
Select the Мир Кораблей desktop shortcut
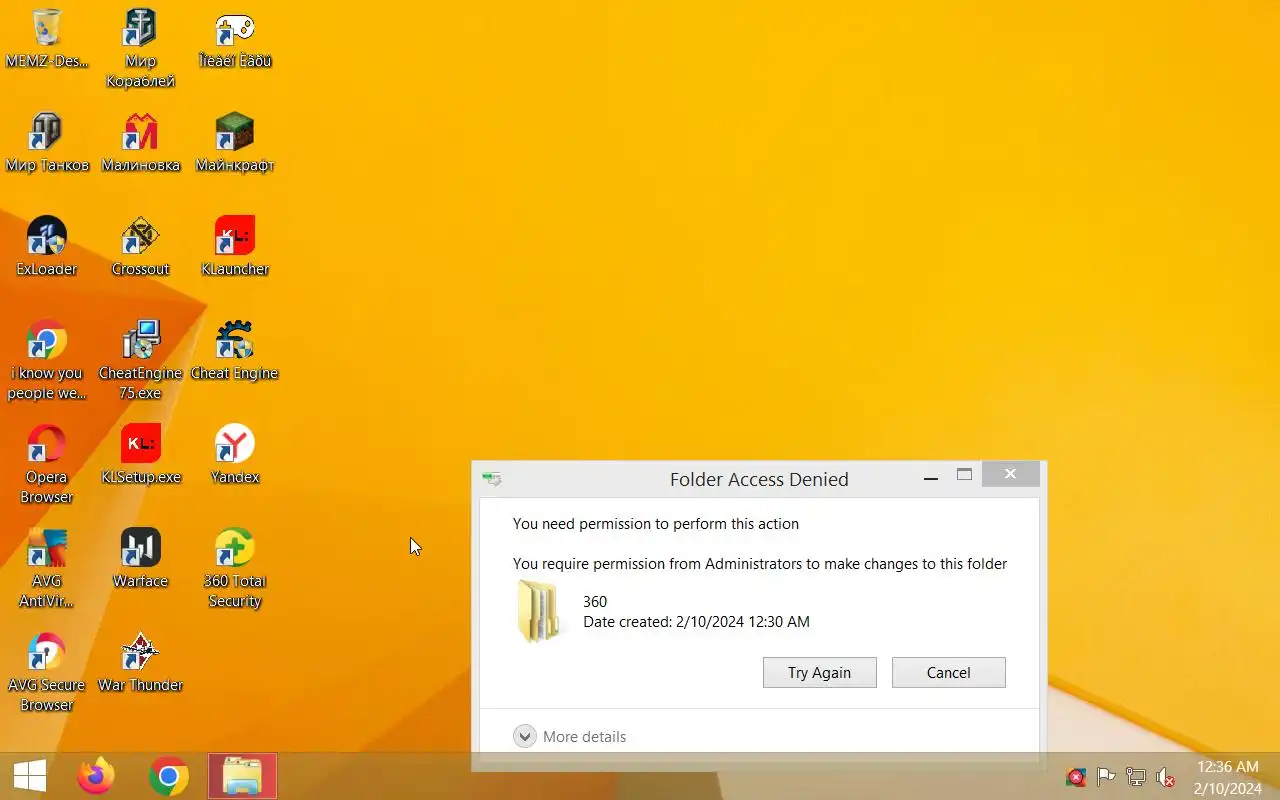tap(140, 49)
